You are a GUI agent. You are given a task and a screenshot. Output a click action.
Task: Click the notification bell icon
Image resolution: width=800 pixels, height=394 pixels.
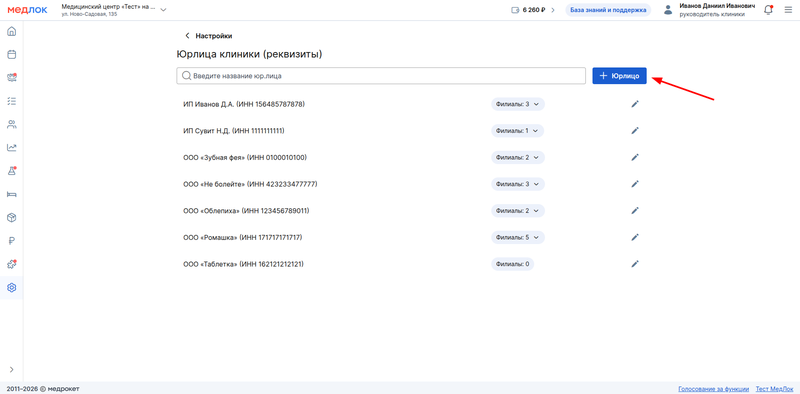[x=768, y=10]
